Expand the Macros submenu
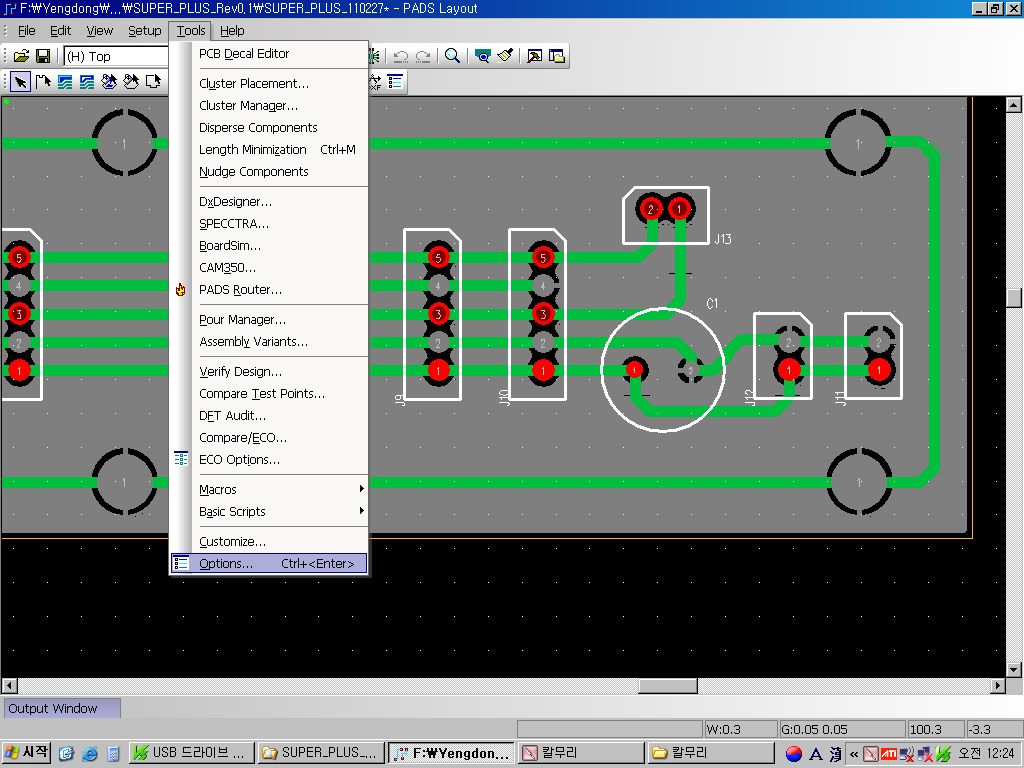 pos(270,489)
